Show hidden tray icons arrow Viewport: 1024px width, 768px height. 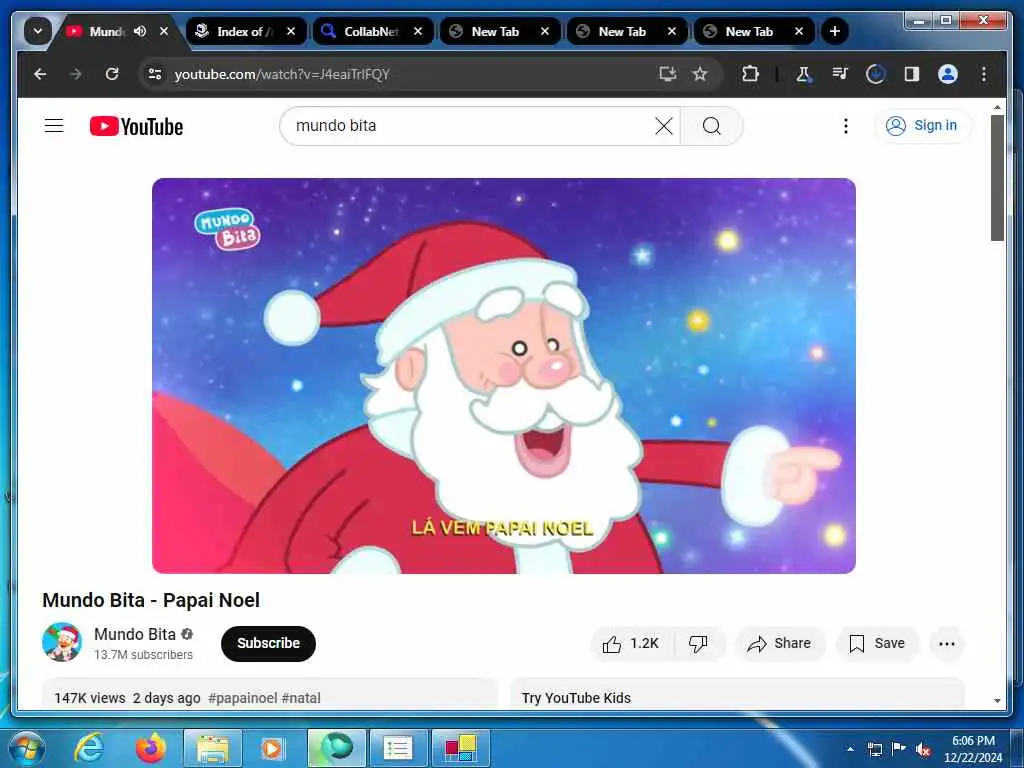click(850, 749)
